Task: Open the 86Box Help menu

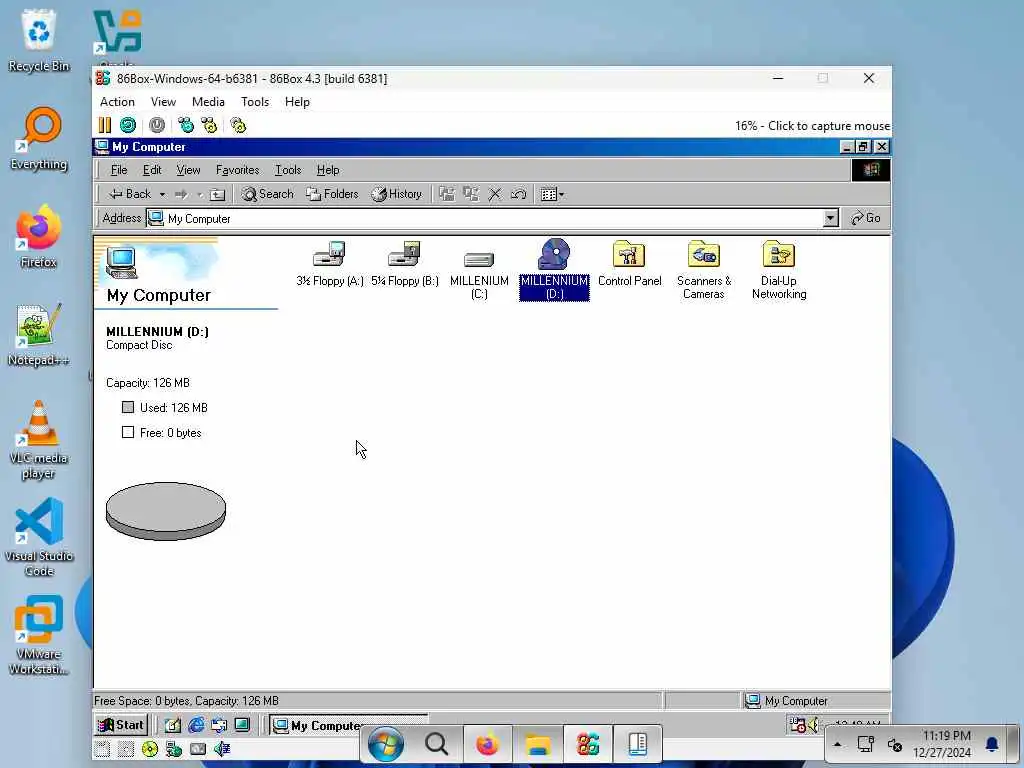Action: point(297,102)
